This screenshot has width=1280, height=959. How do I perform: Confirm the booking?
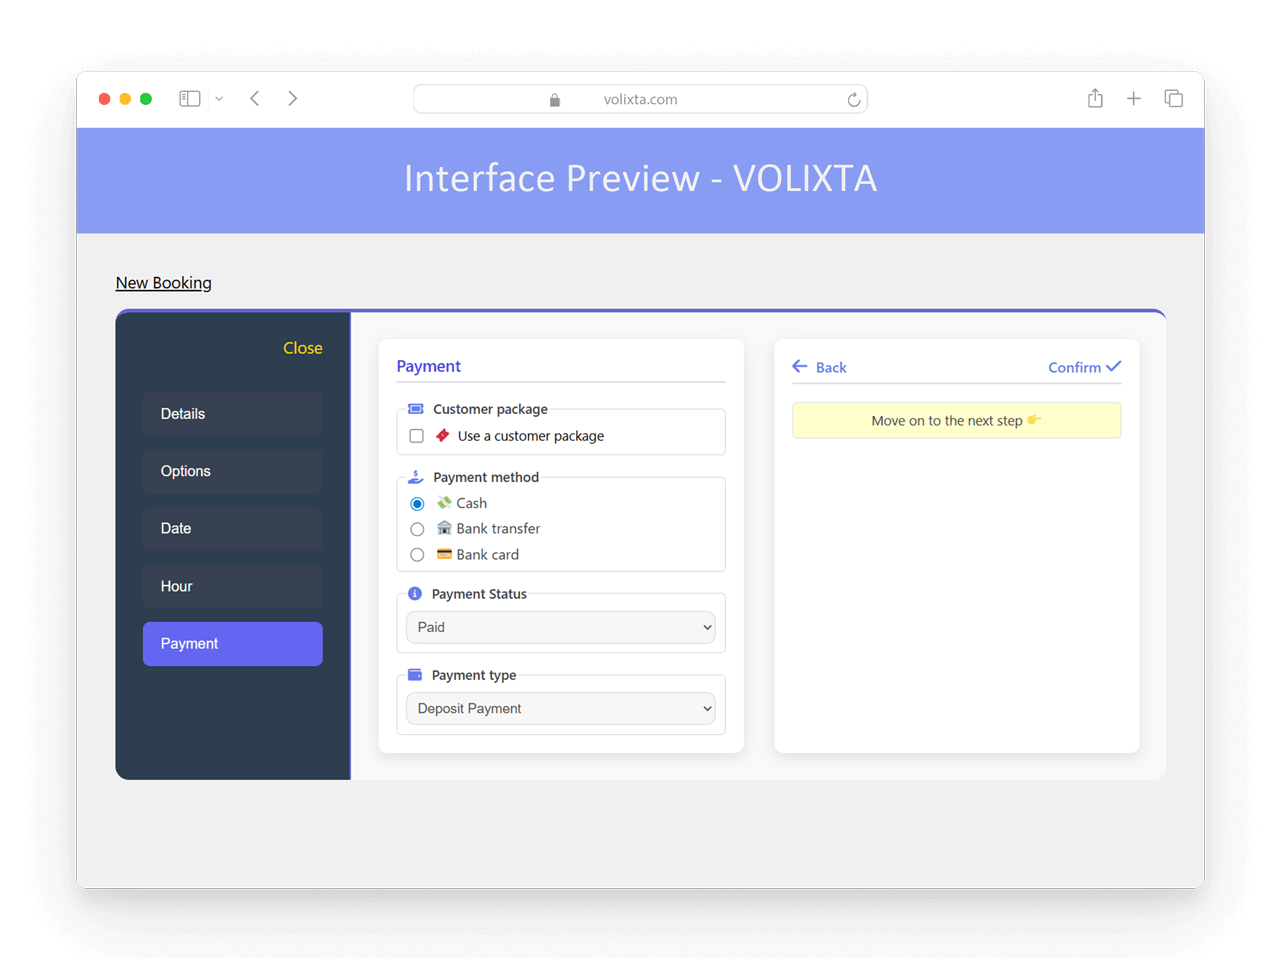point(1085,367)
